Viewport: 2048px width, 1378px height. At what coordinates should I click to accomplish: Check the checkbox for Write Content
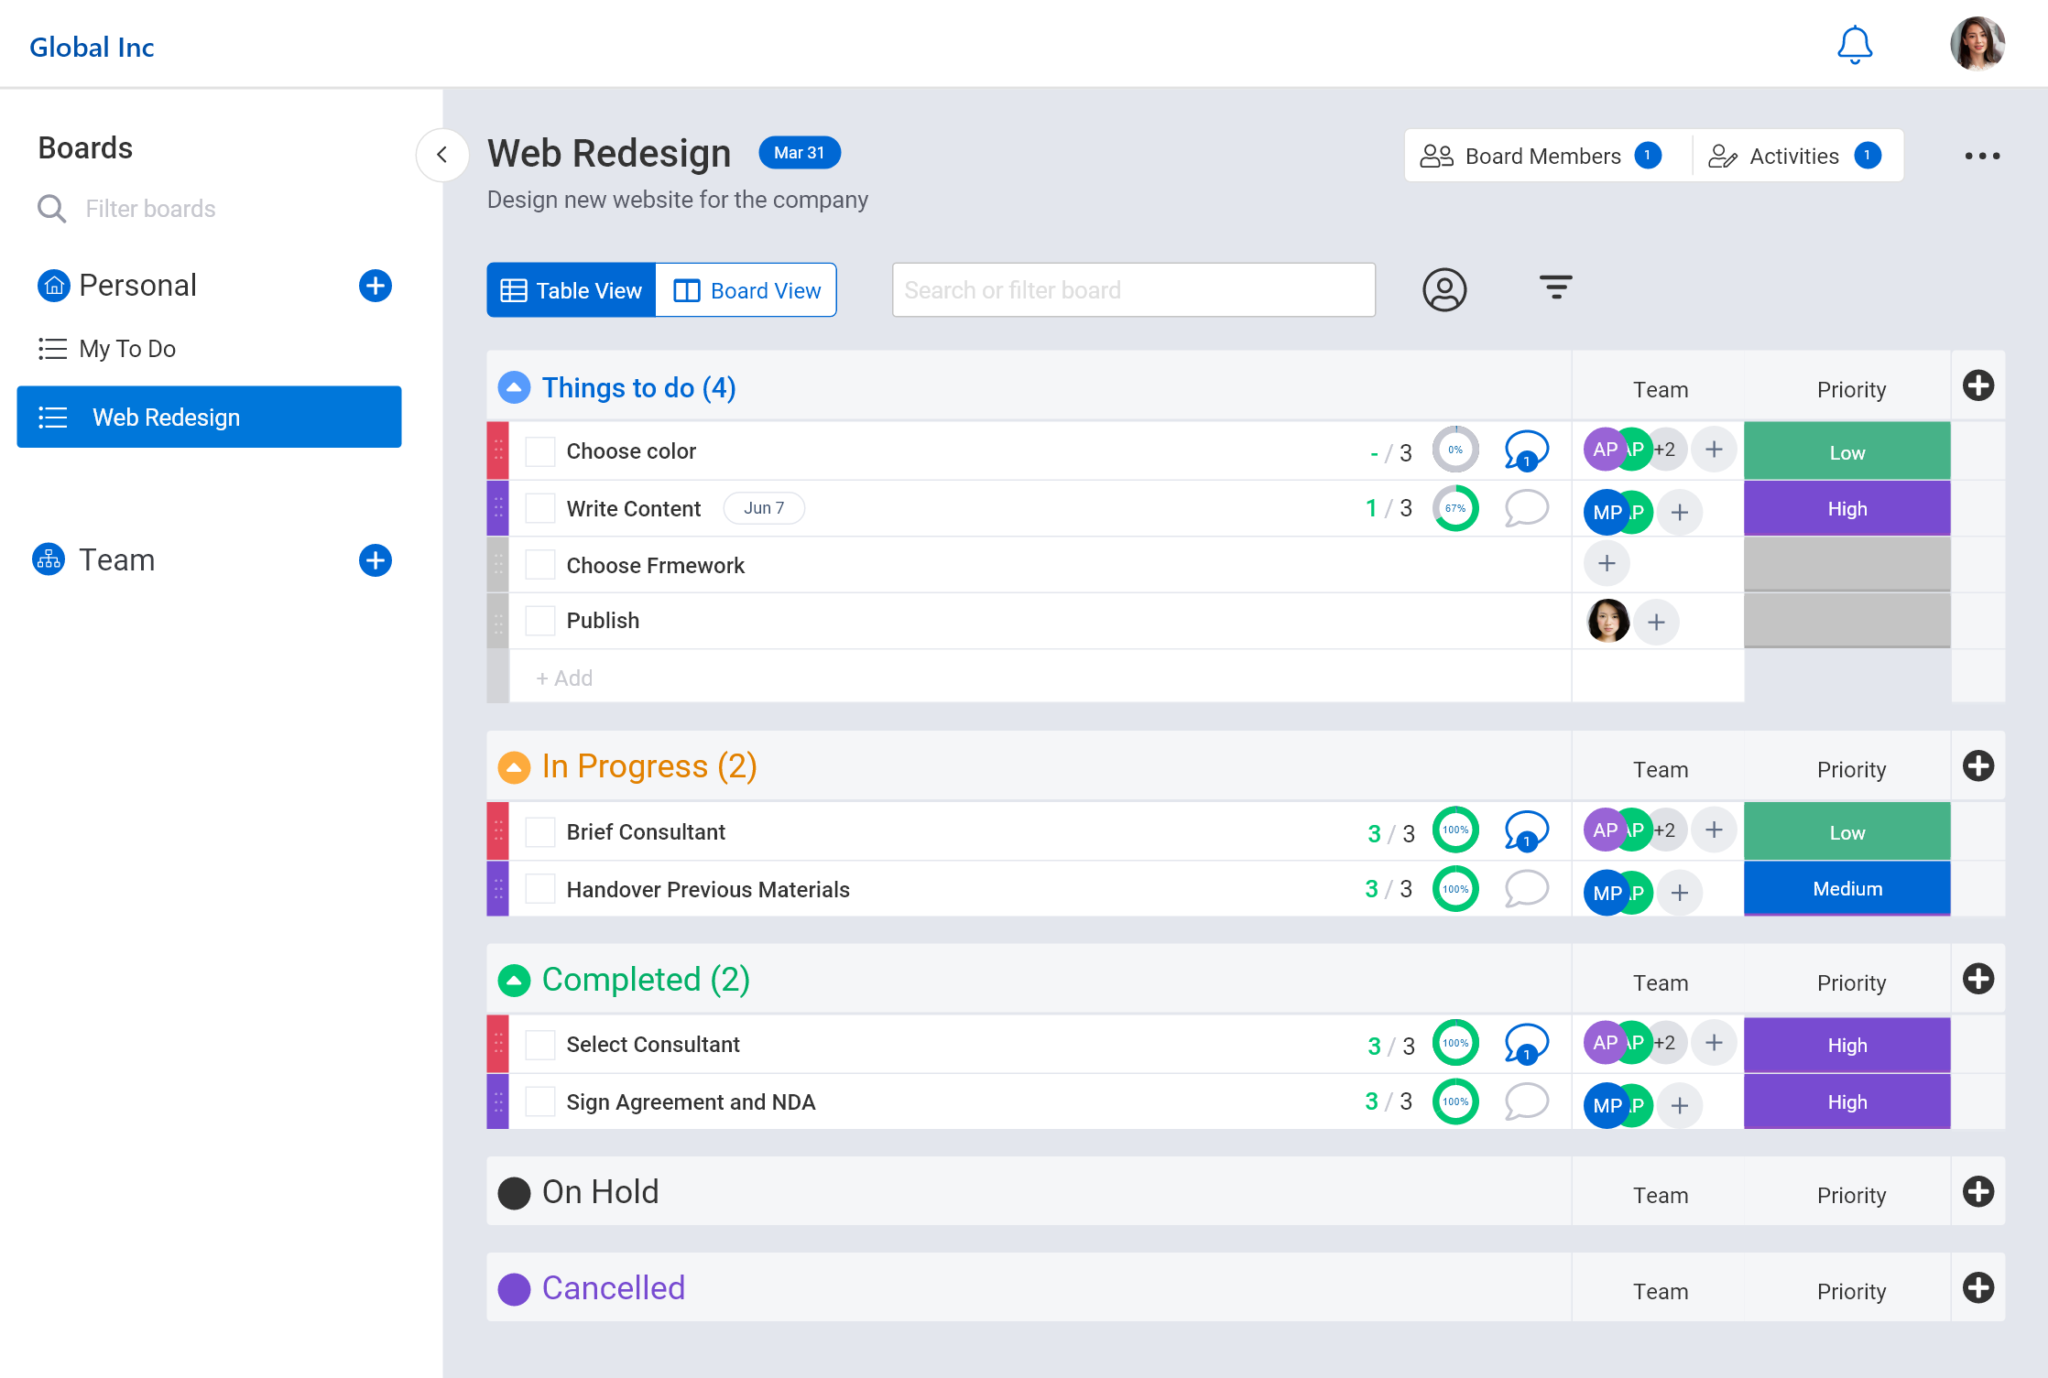coord(539,508)
